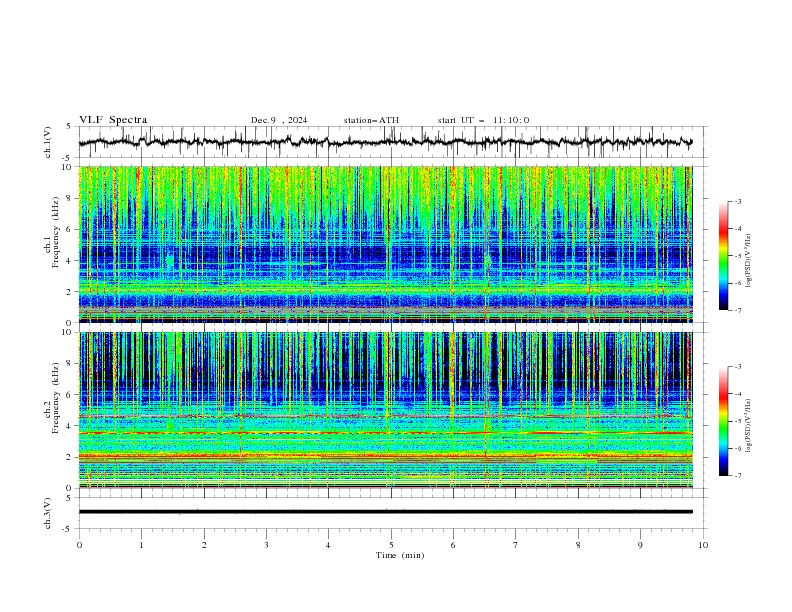Click the flat ch.3 voltage trace
The image size is (792, 612).
[385, 512]
